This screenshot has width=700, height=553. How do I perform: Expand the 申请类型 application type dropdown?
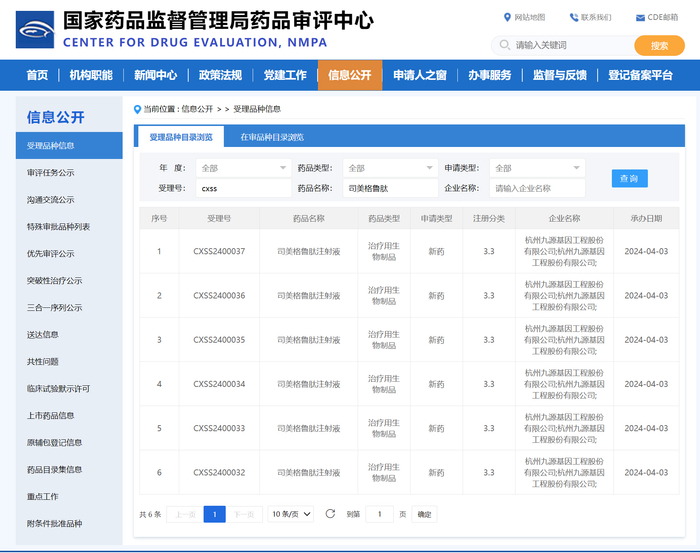tap(537, 168)
